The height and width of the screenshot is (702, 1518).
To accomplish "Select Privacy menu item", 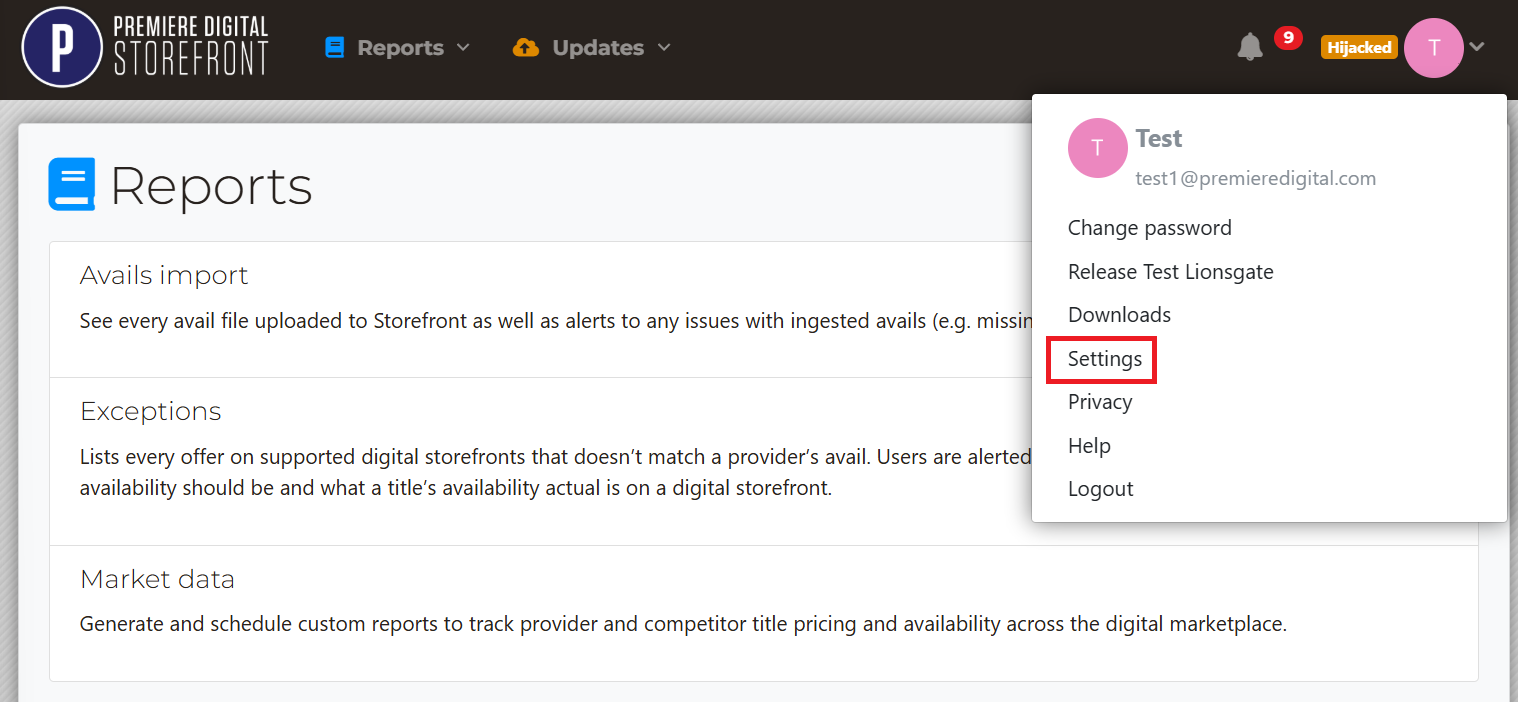I will click(1100, 402).
